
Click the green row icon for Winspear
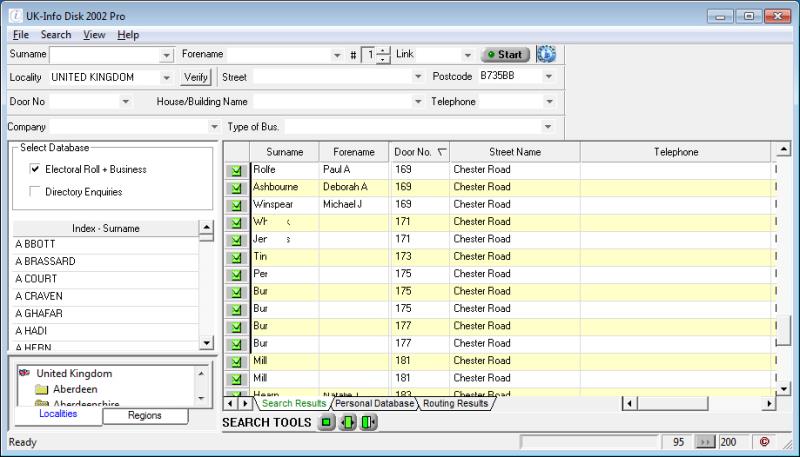236,204
